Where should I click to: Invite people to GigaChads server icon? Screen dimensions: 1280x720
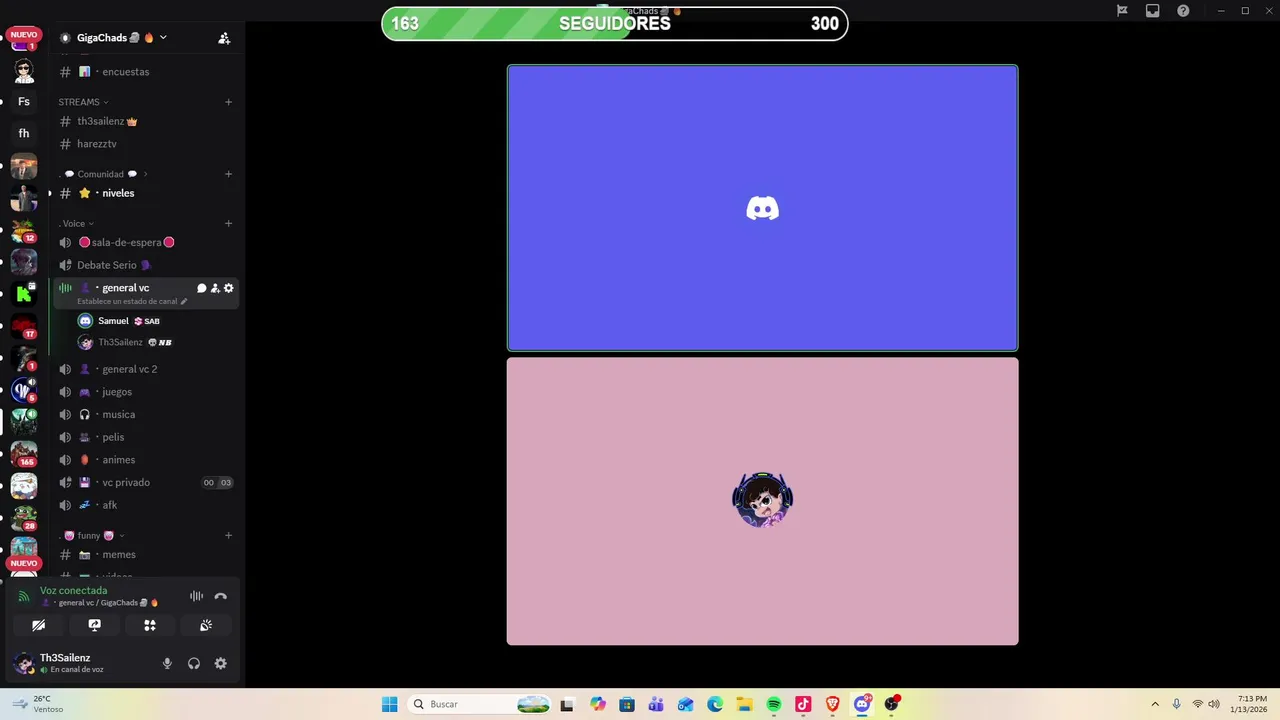tap(224, 38)
